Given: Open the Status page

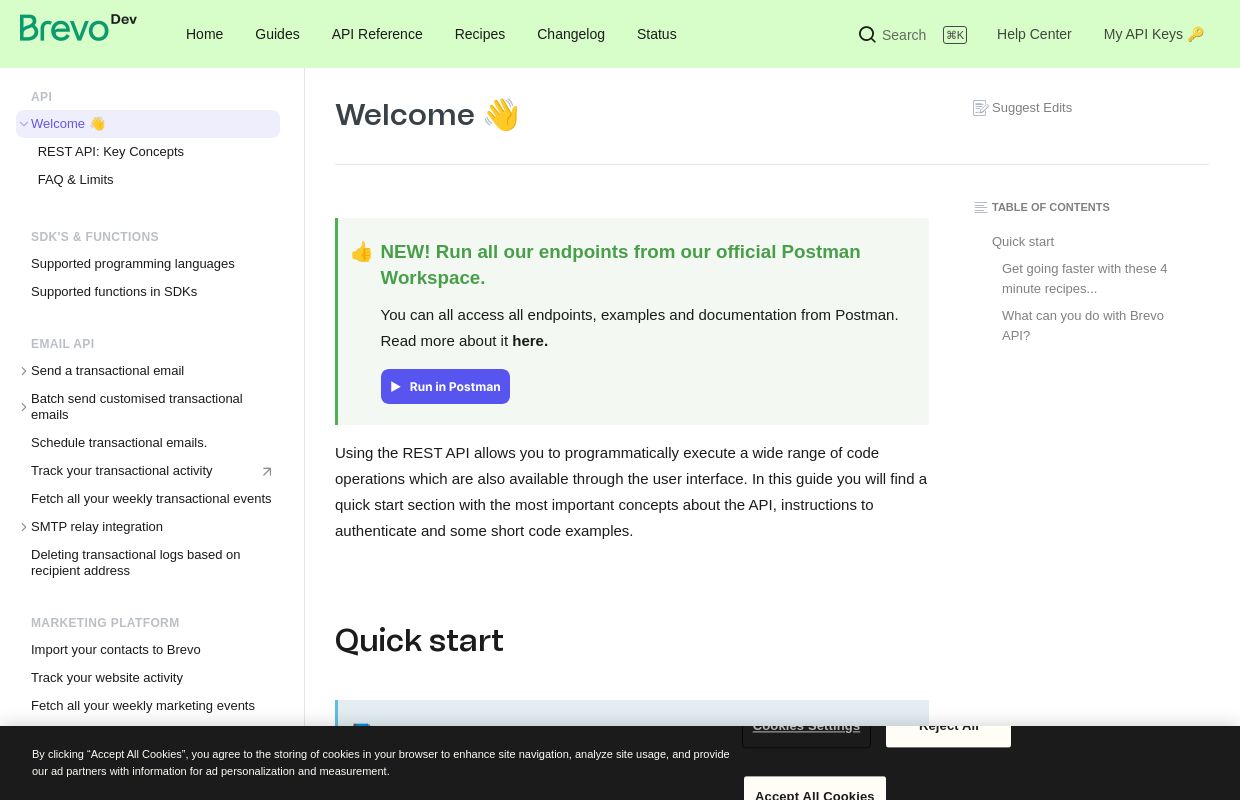Looking at the screenshot, I should pyautogui.click(x=657, y=34).
